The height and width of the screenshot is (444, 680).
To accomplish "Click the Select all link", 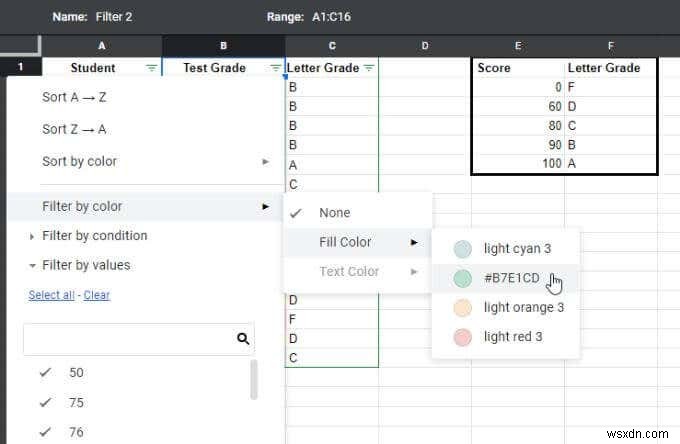I will point(52,295).
